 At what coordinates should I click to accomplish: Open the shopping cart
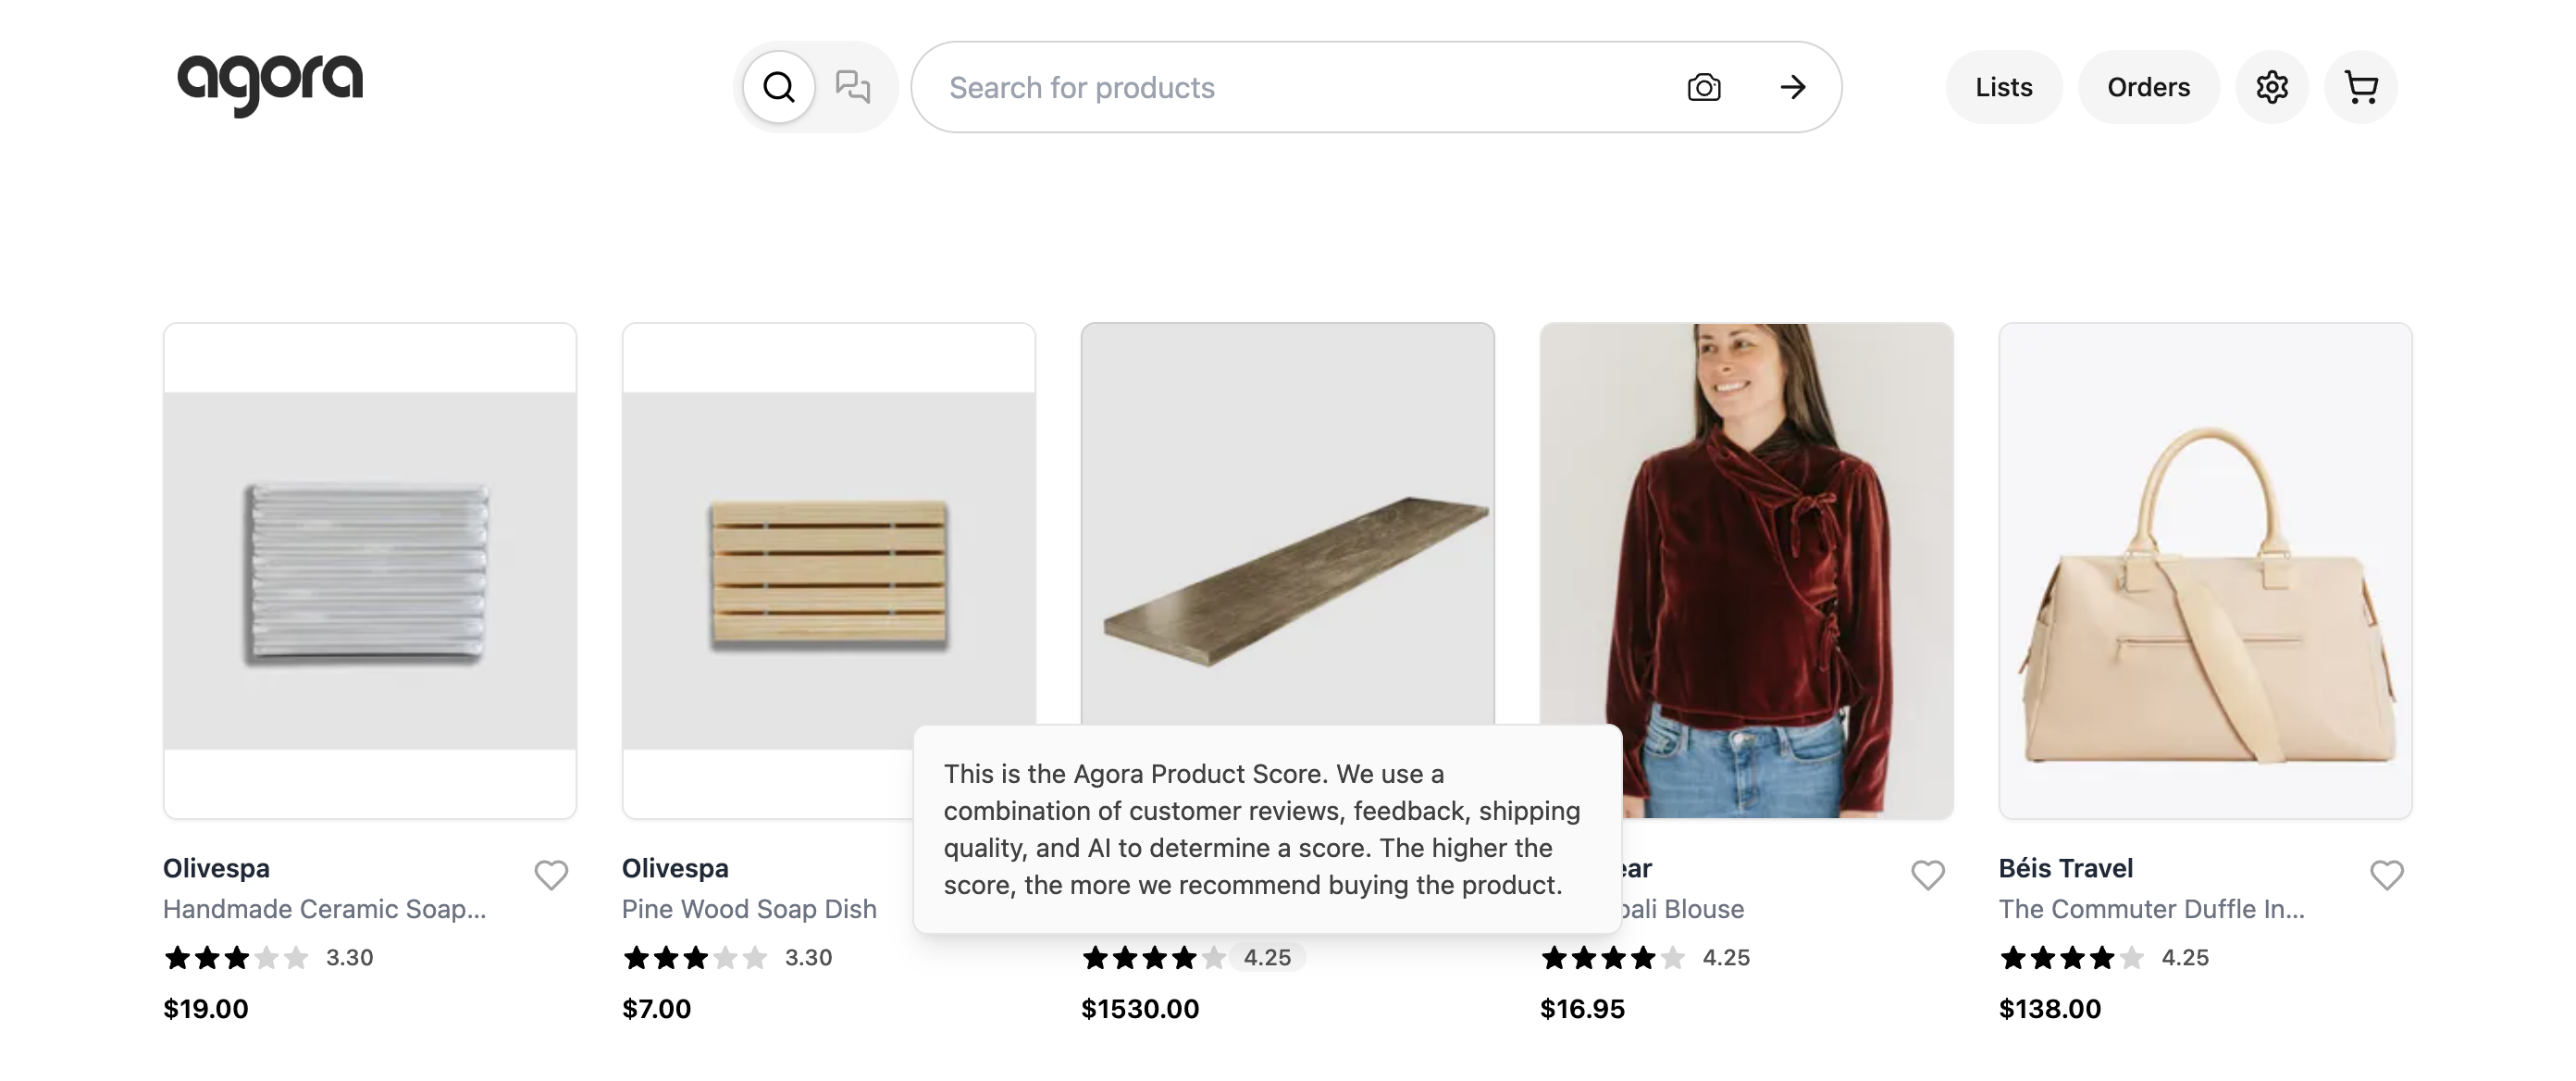tap(2361, 88)
